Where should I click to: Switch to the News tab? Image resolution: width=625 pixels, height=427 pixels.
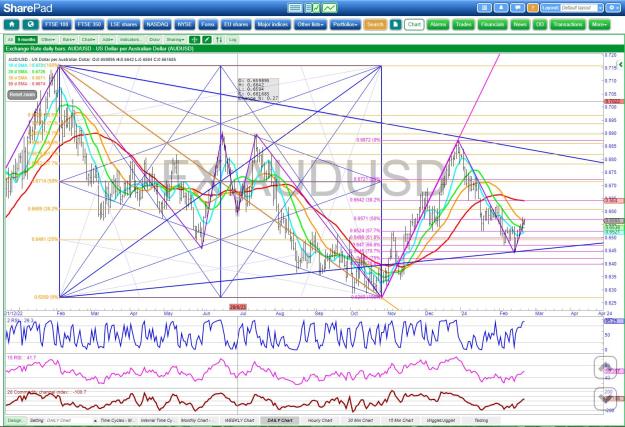coord(520,24)
